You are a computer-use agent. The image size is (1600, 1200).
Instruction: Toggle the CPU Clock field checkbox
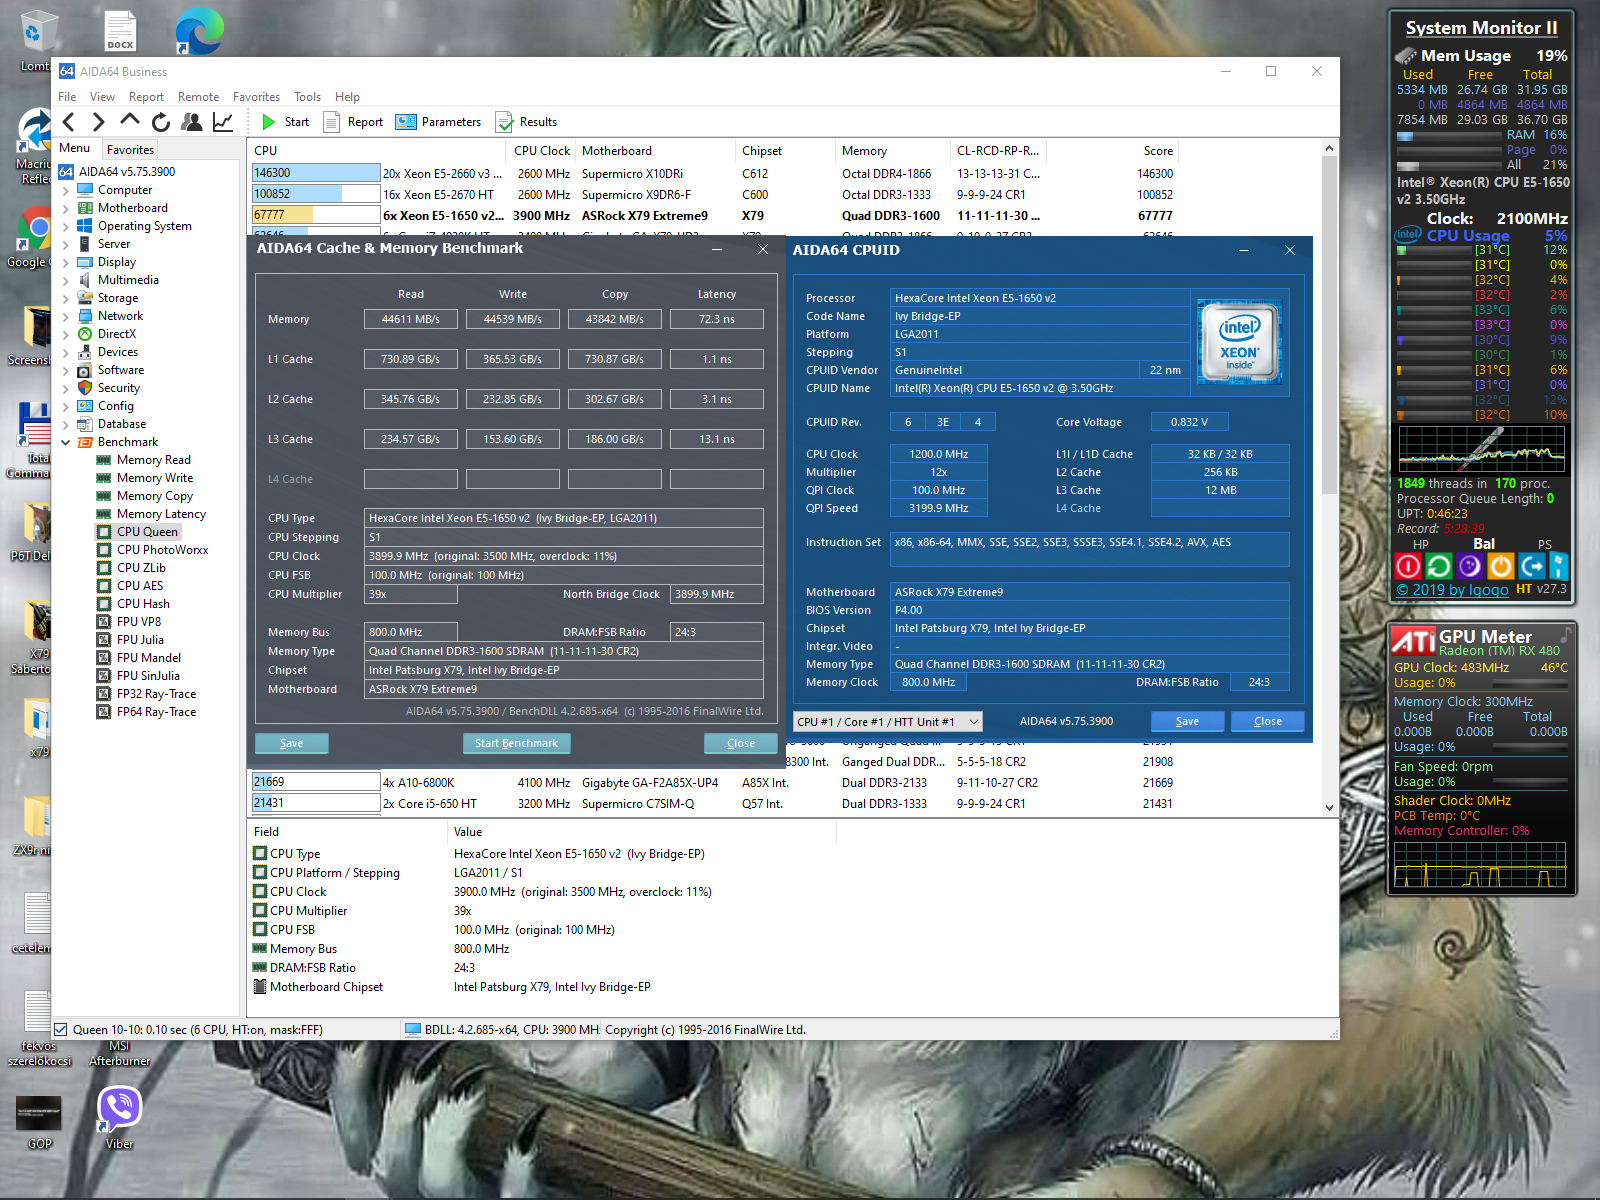(x=260, y=891)
